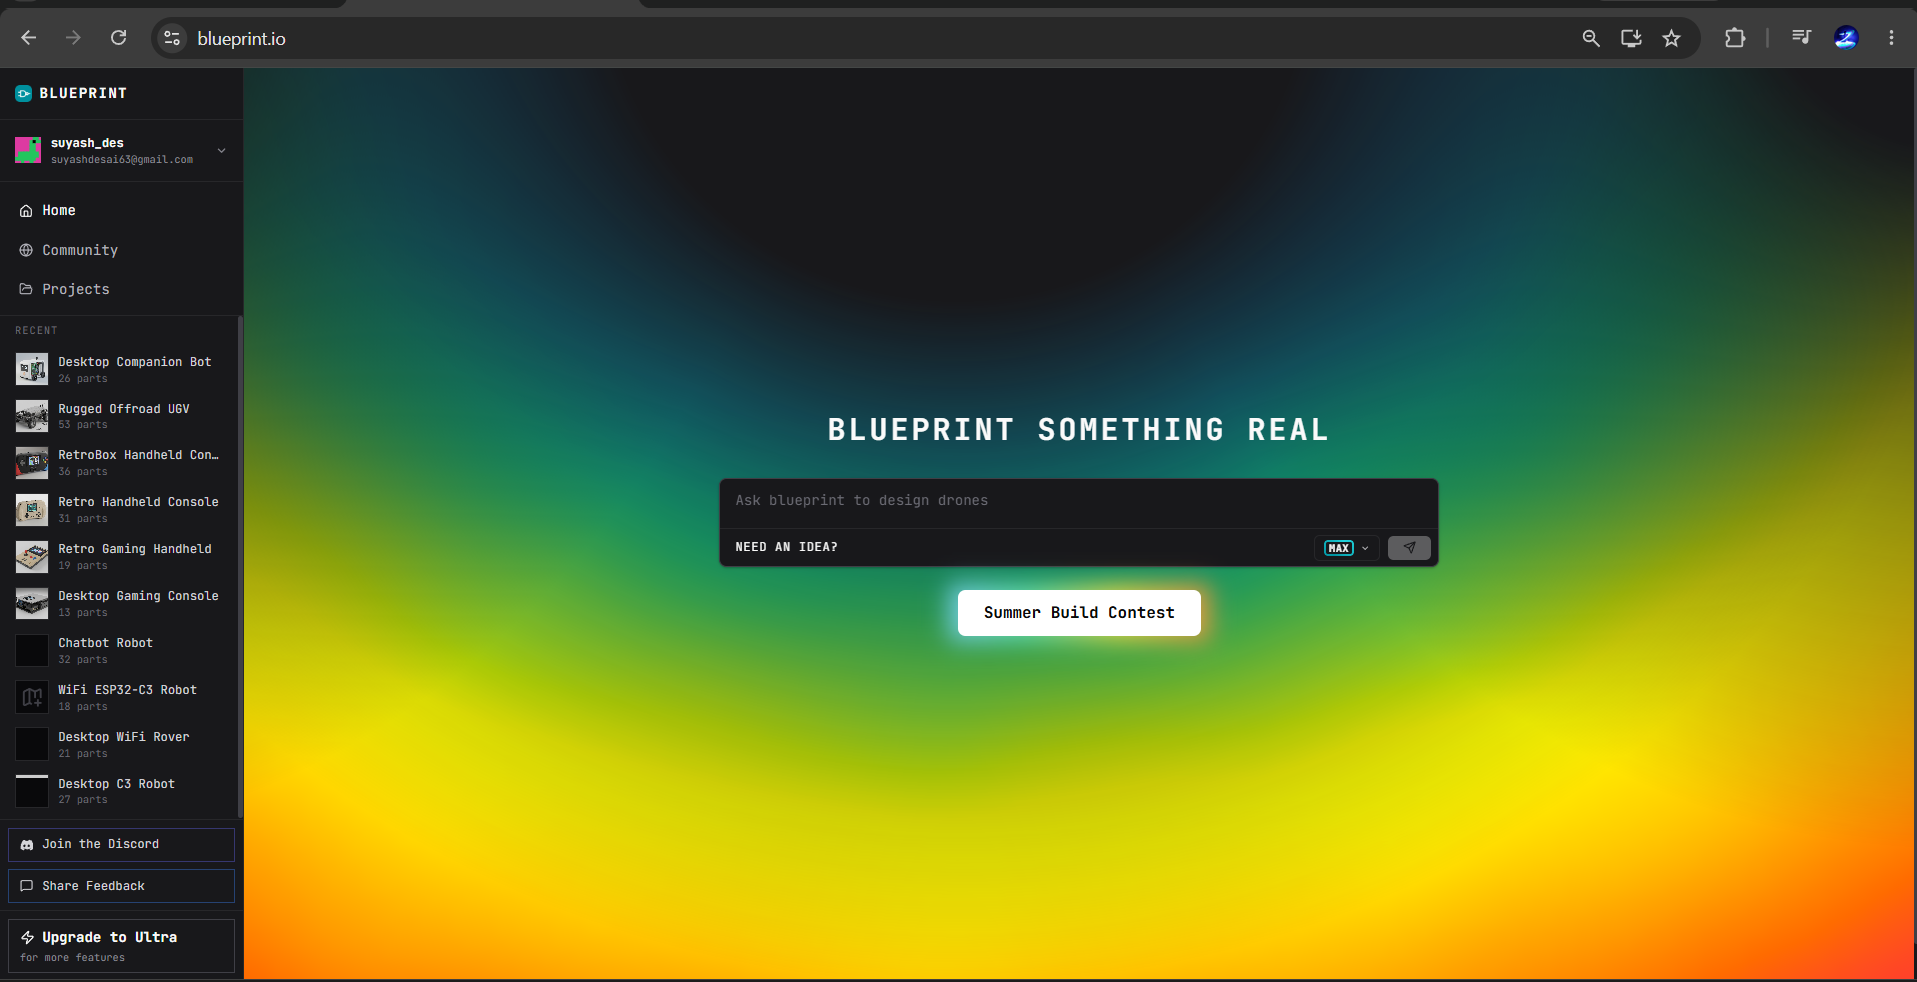This screenshot has width=1917, height=982.
Task: Click the site information icon in address bar
Action: 172,38
